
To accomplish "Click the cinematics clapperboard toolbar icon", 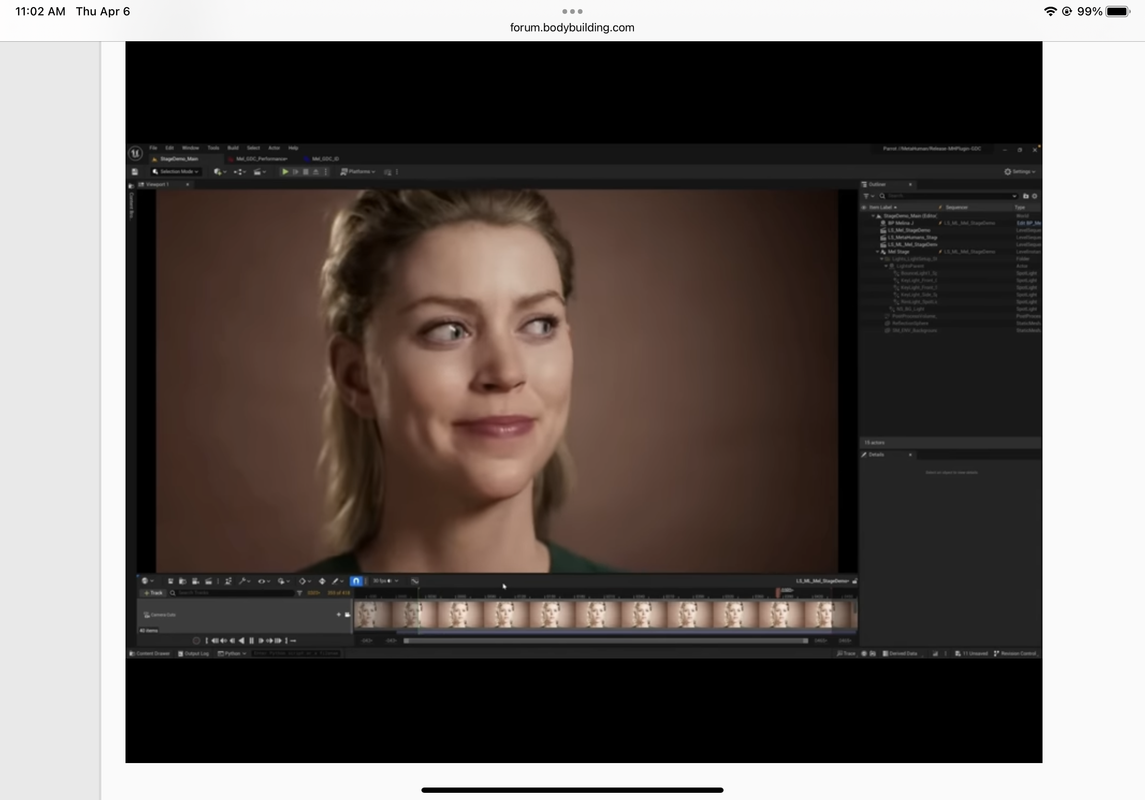I will (259, 172).
